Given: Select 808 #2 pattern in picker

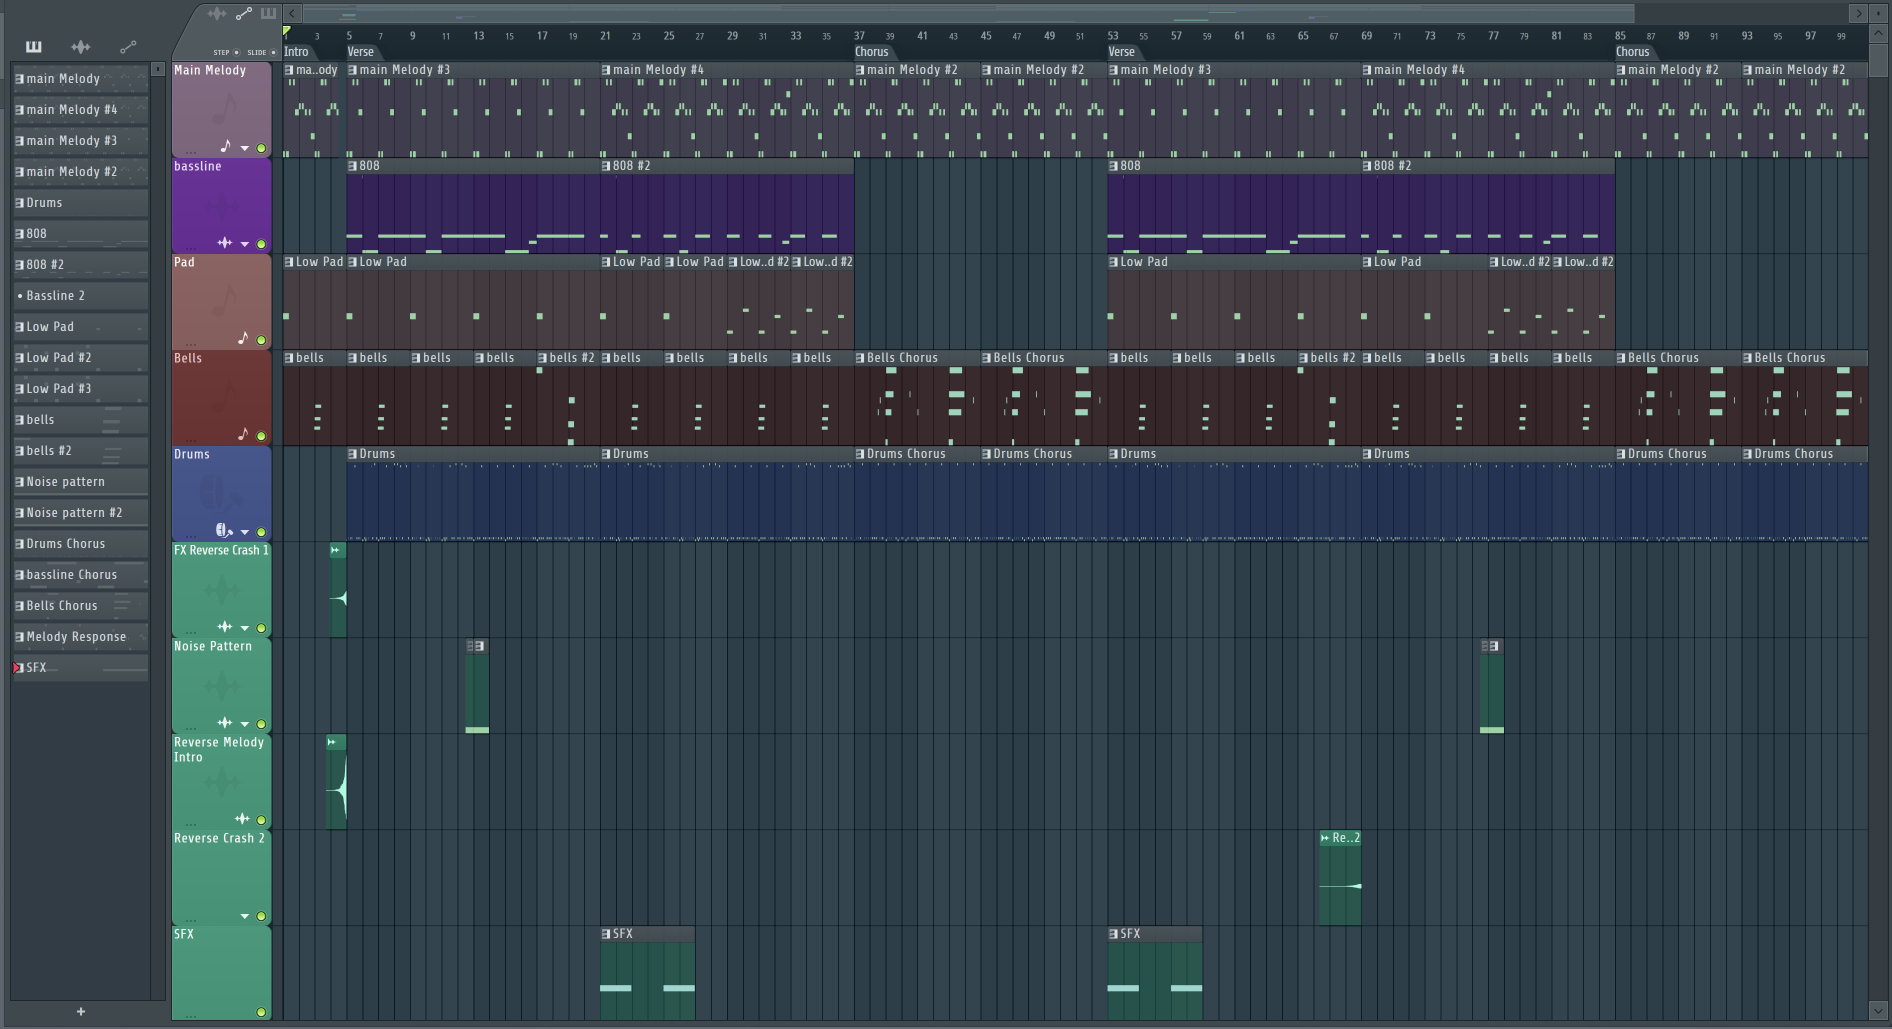Looking at the screenshot, I should (80, 265).
